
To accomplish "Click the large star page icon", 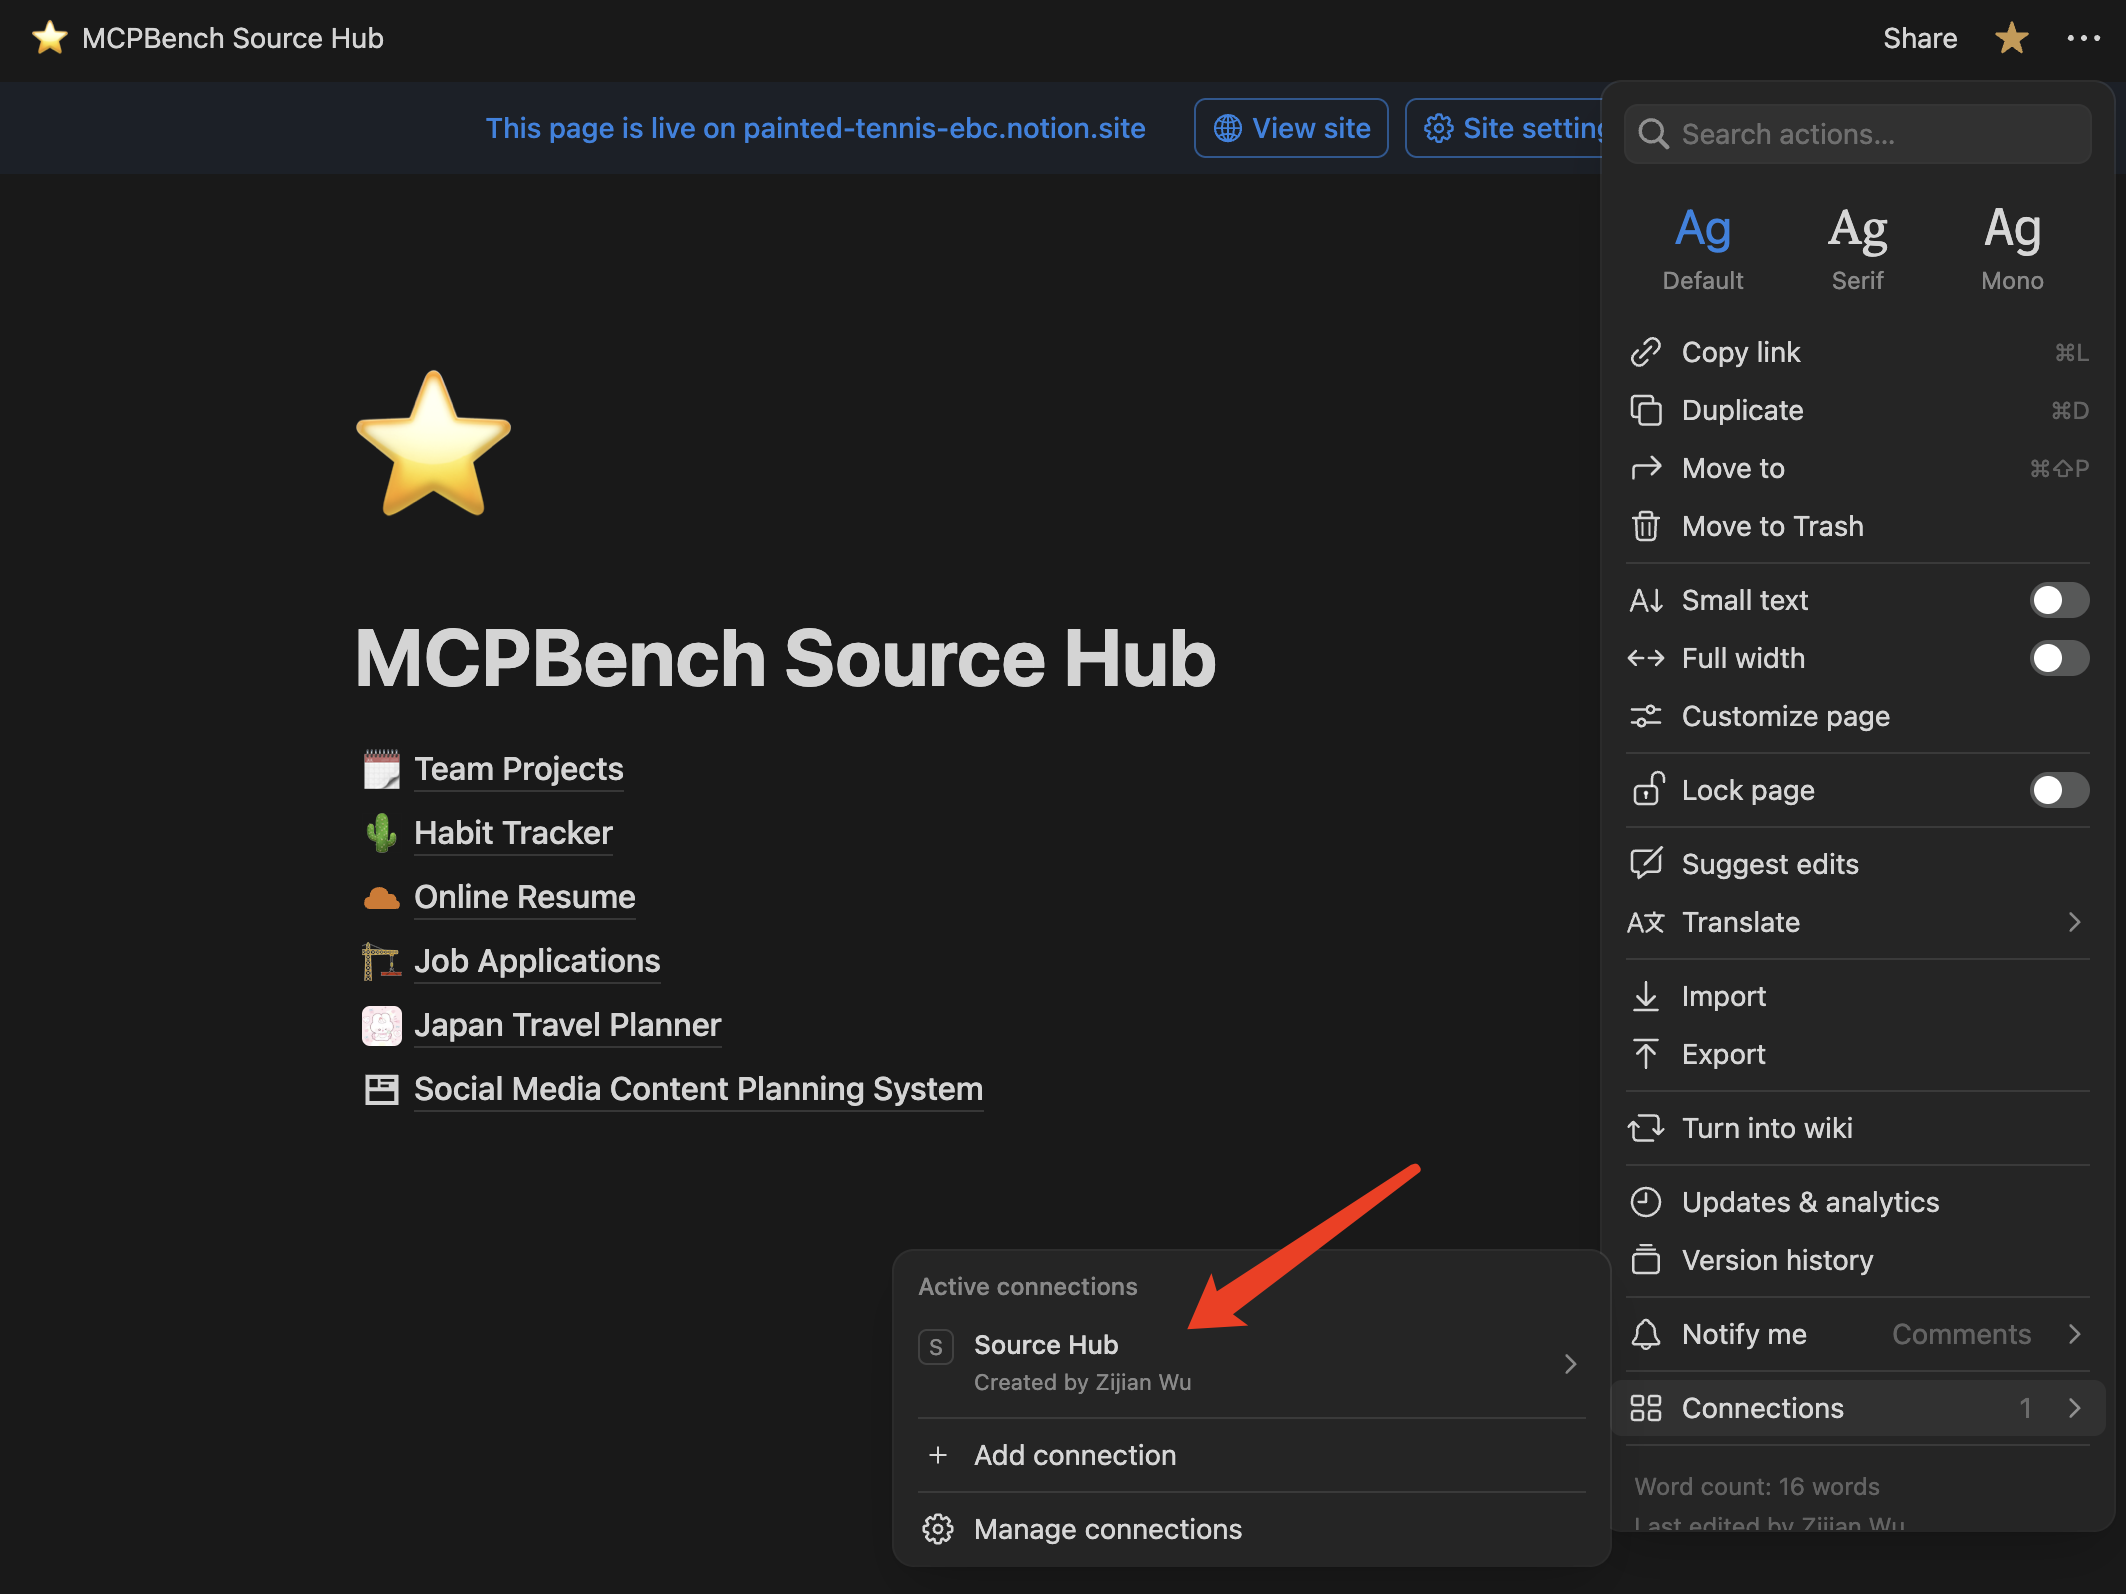I will coord(433,444).
